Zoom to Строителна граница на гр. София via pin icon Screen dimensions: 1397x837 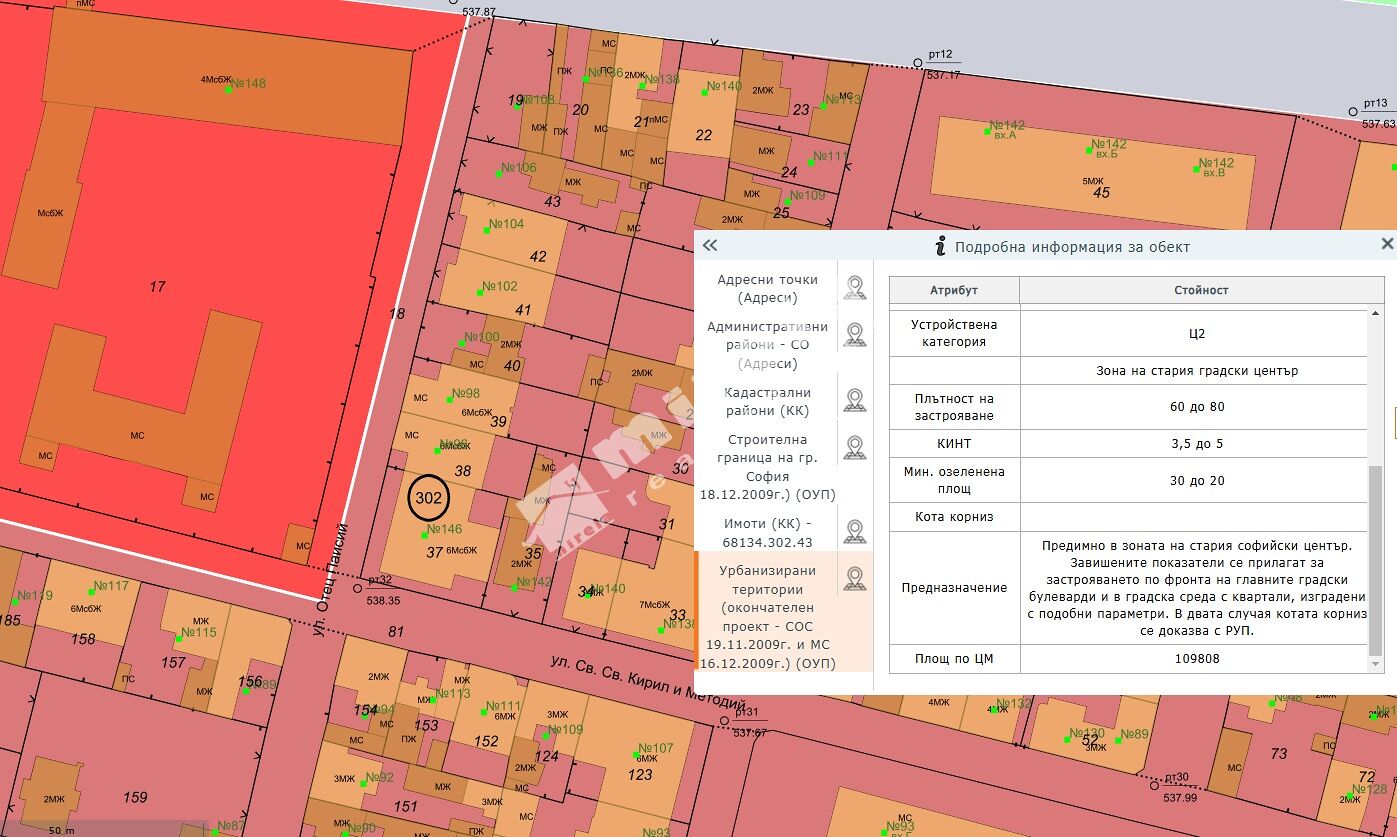coord(854,447)
